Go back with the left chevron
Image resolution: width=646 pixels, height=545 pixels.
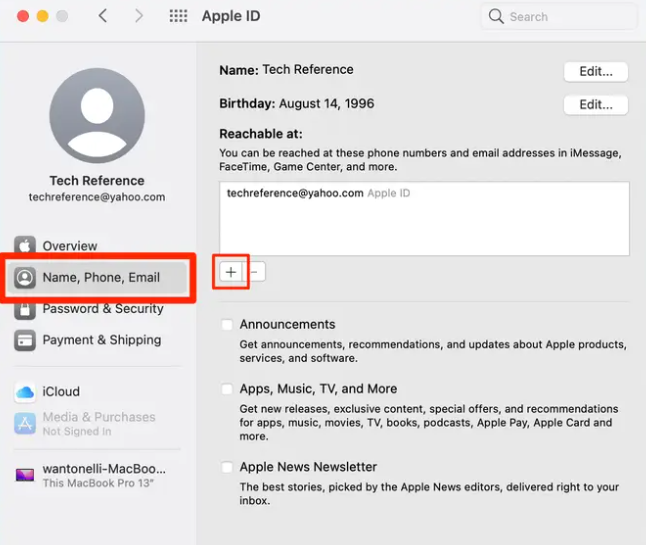[103, 16]
